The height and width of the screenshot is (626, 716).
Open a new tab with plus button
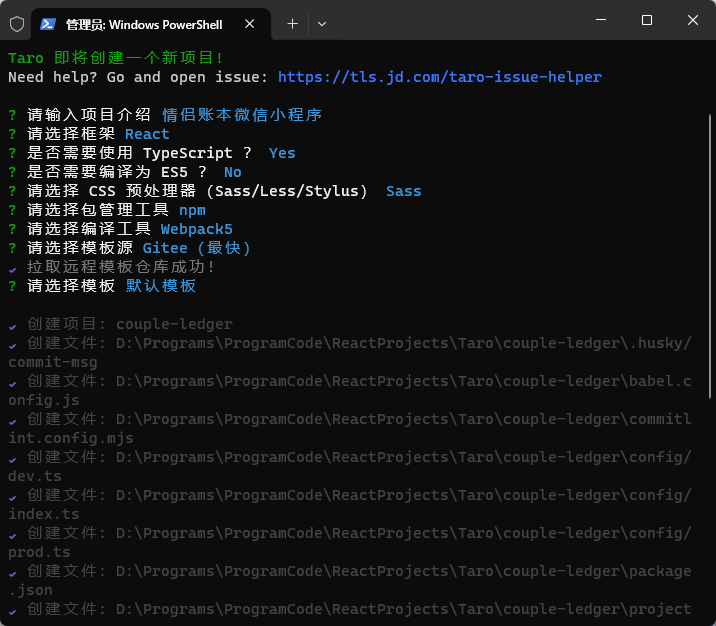(x=292, y=24)
